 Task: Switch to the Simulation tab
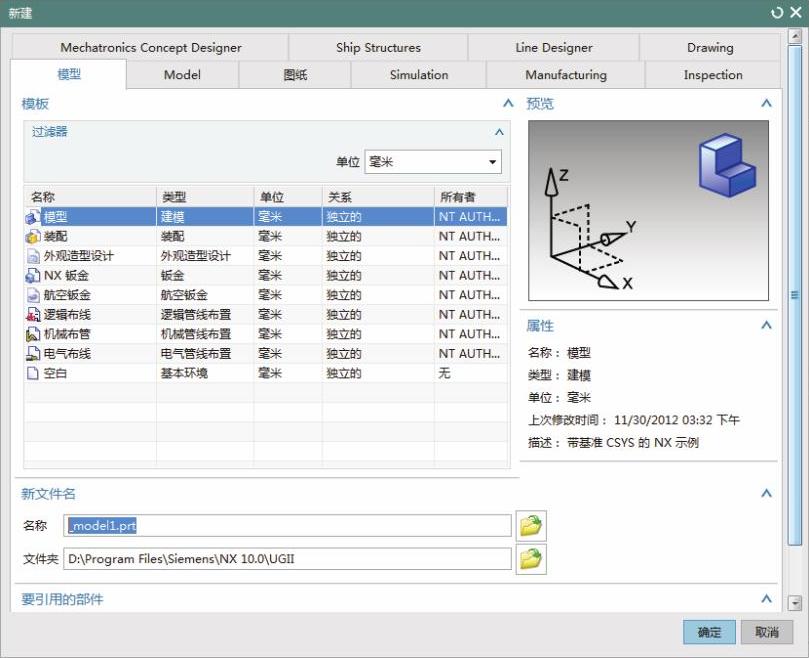coord(419,75)
